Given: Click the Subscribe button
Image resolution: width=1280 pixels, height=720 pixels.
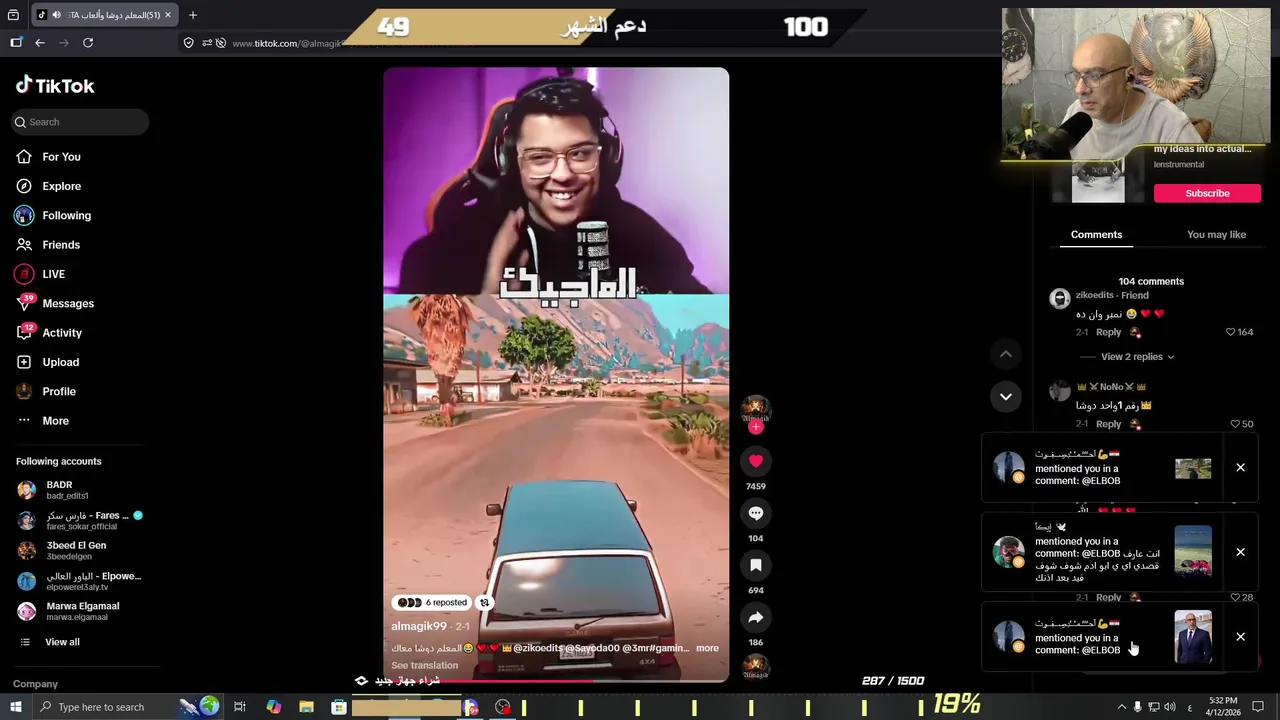Looking at the screenshot, I should coord(1207,193).
